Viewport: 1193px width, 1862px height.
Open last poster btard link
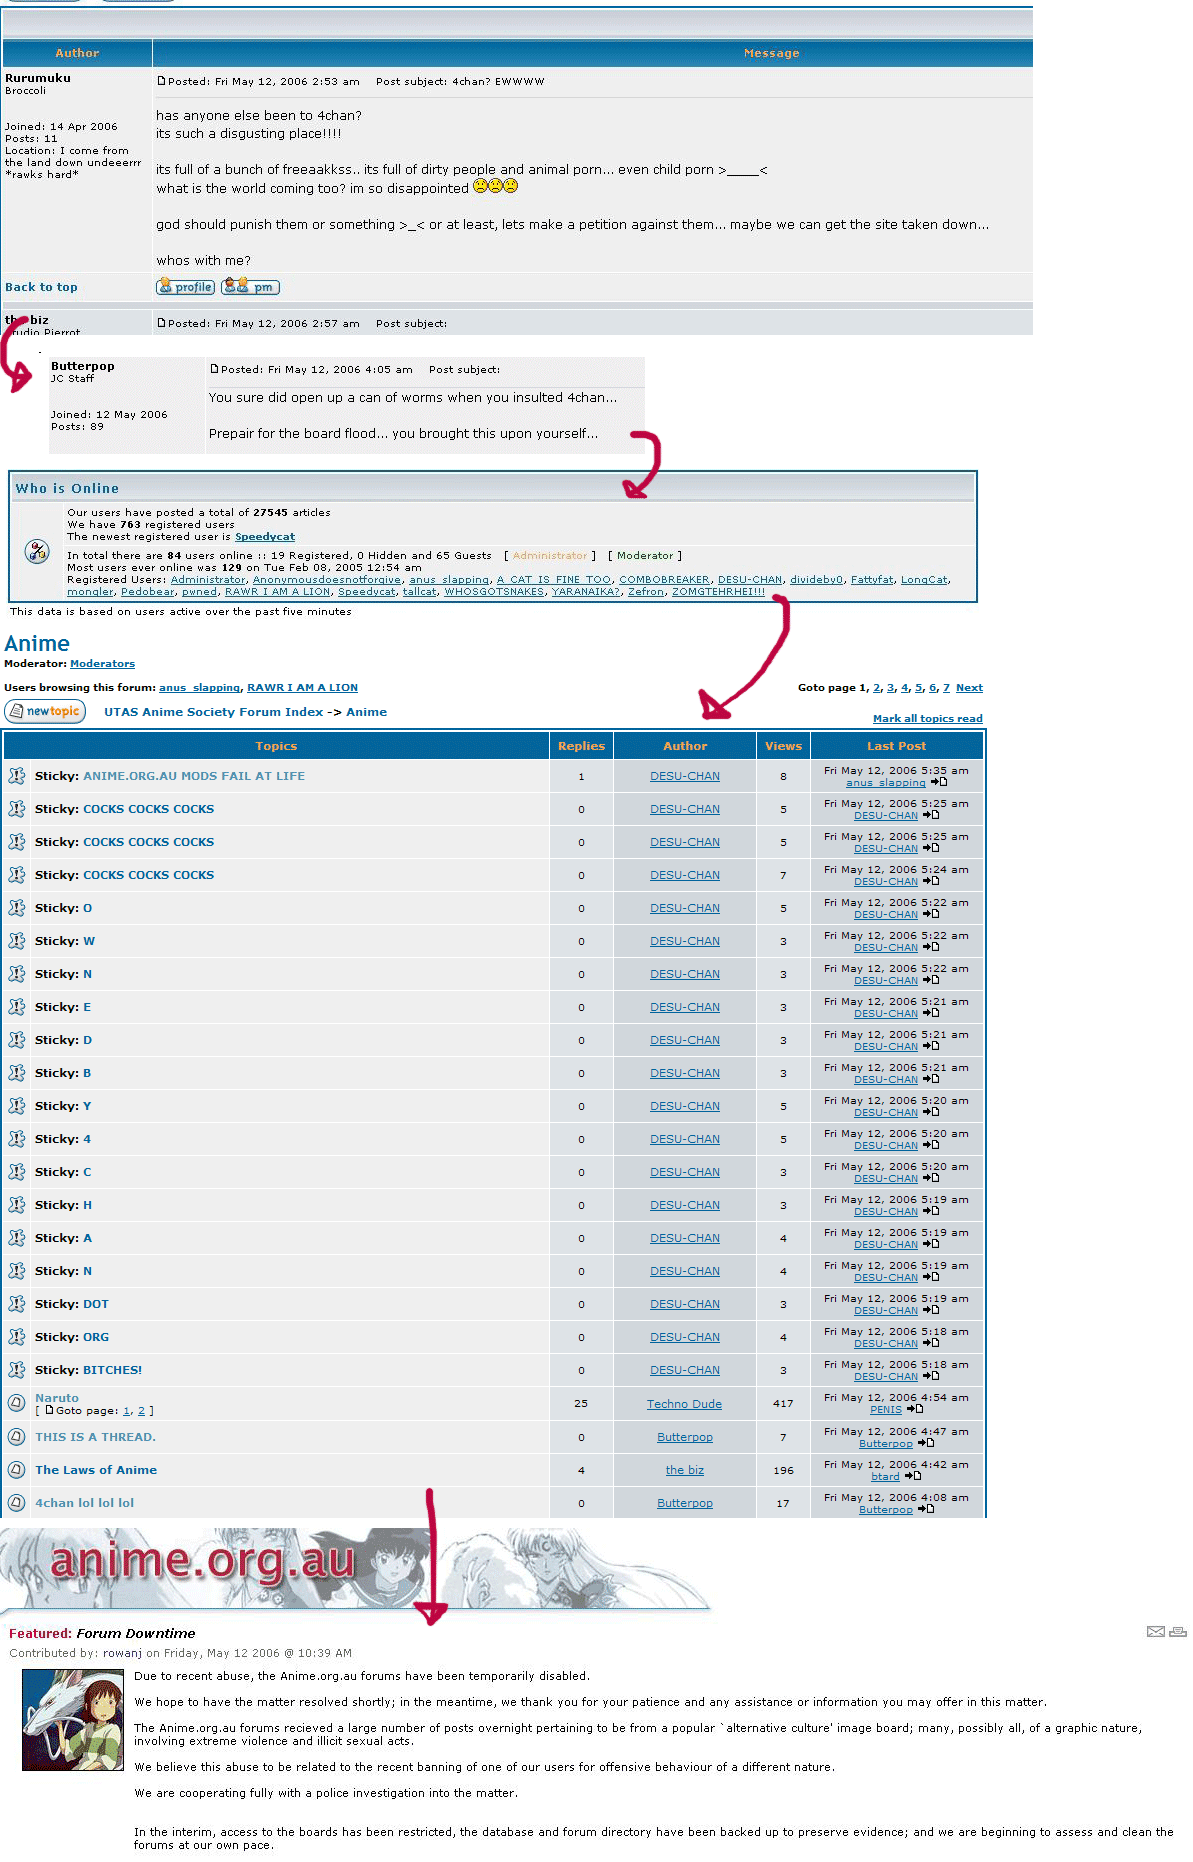click(x=885, y=1477)
